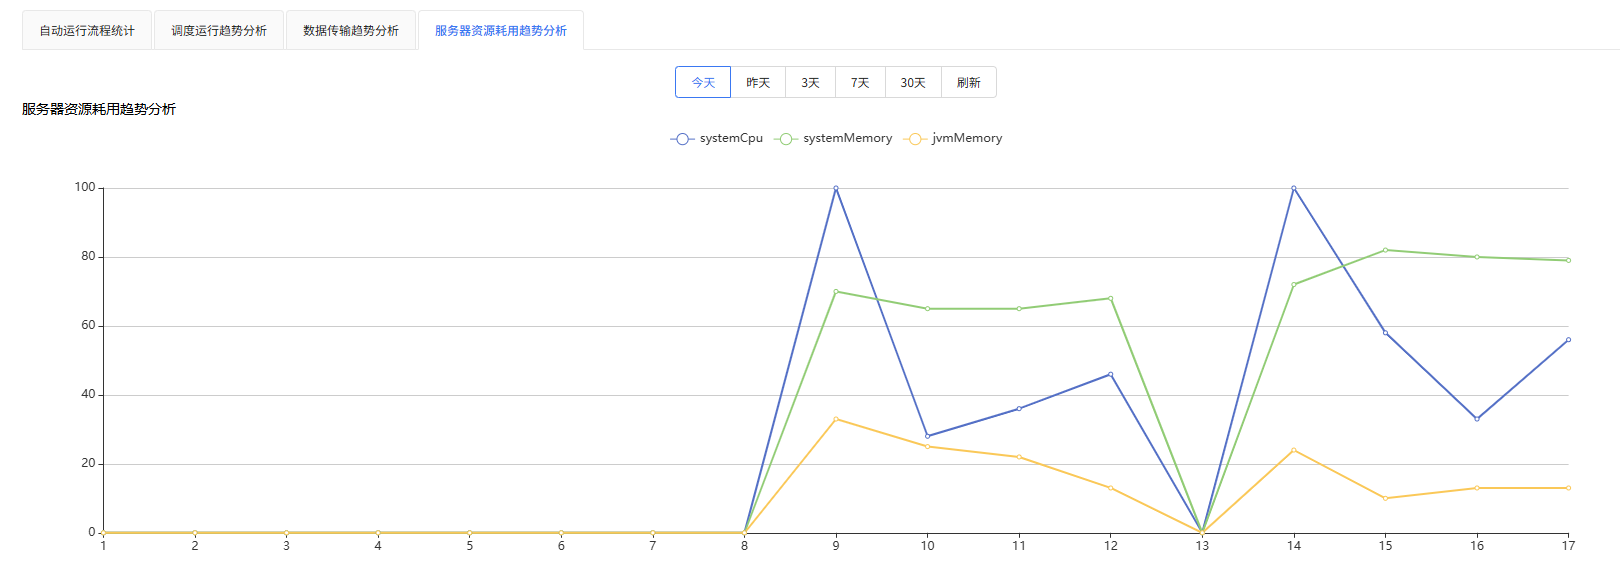Screen dimensions: 1620x565
Task: Select the 今天 time range
Action: (703, 82)
